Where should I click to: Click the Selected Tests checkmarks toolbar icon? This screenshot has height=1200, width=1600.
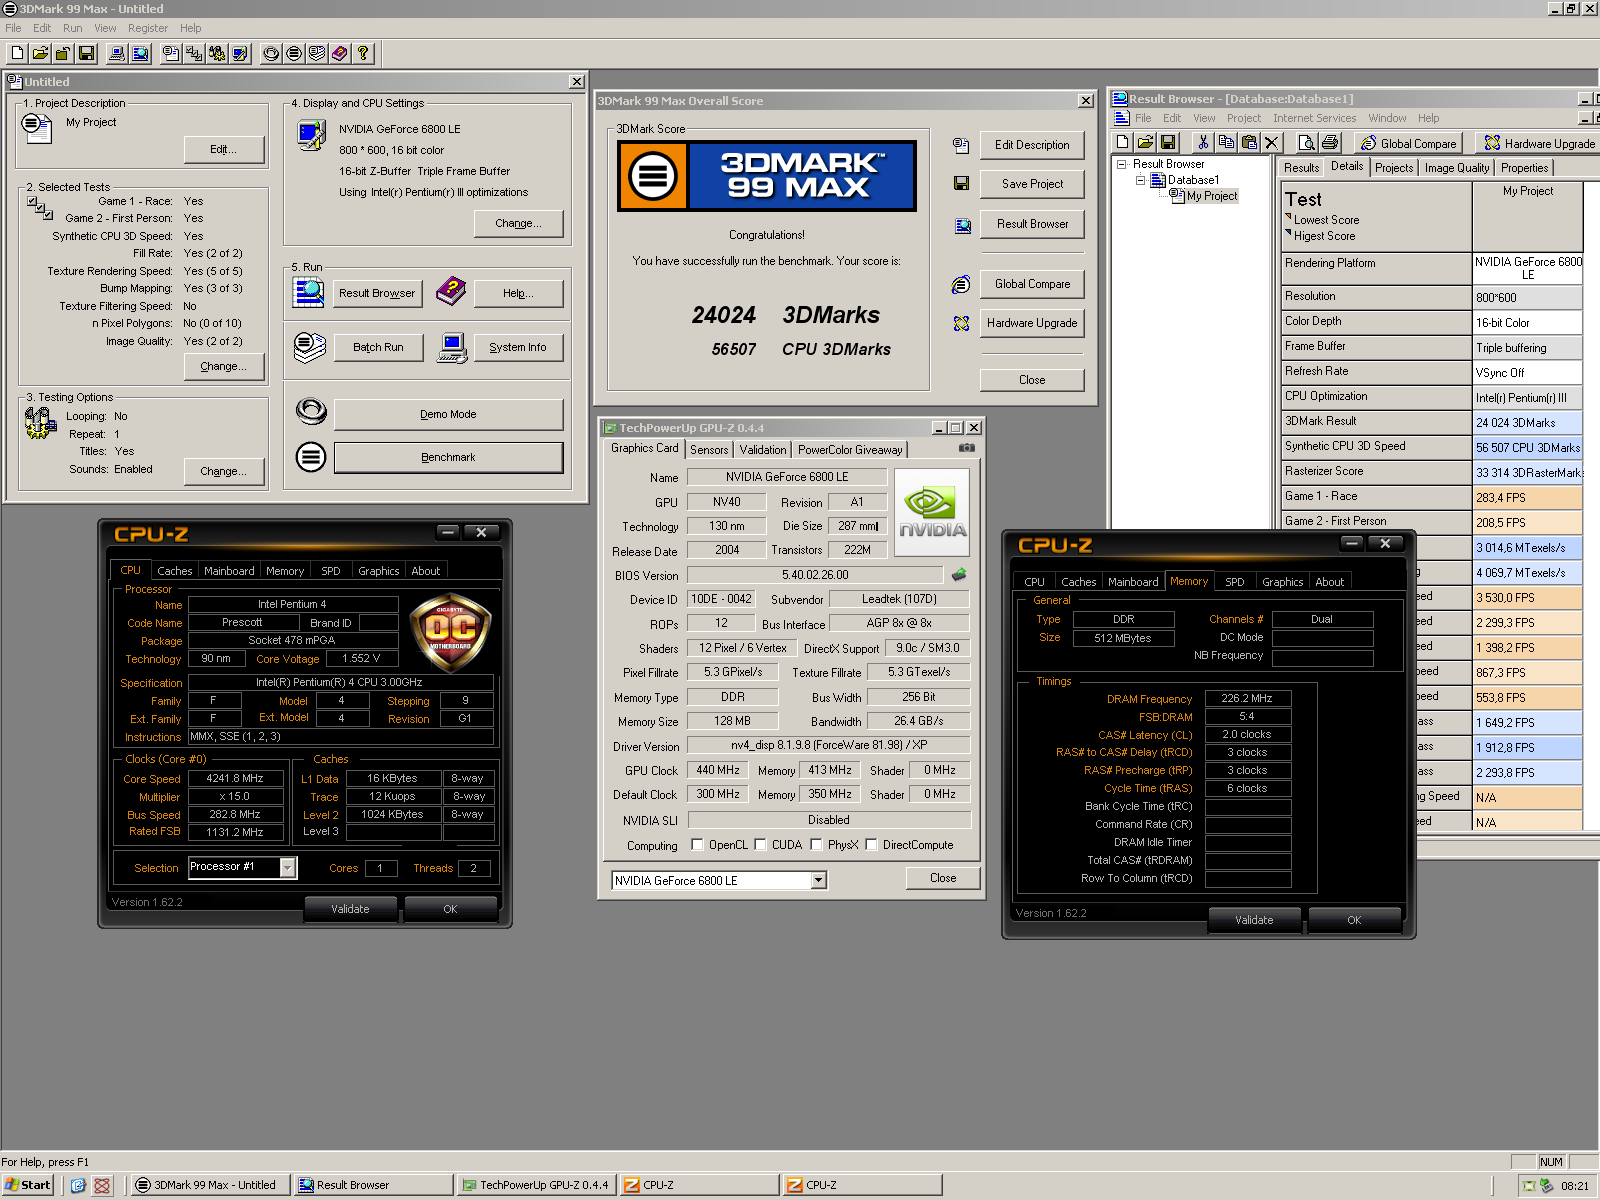(194, 53)
